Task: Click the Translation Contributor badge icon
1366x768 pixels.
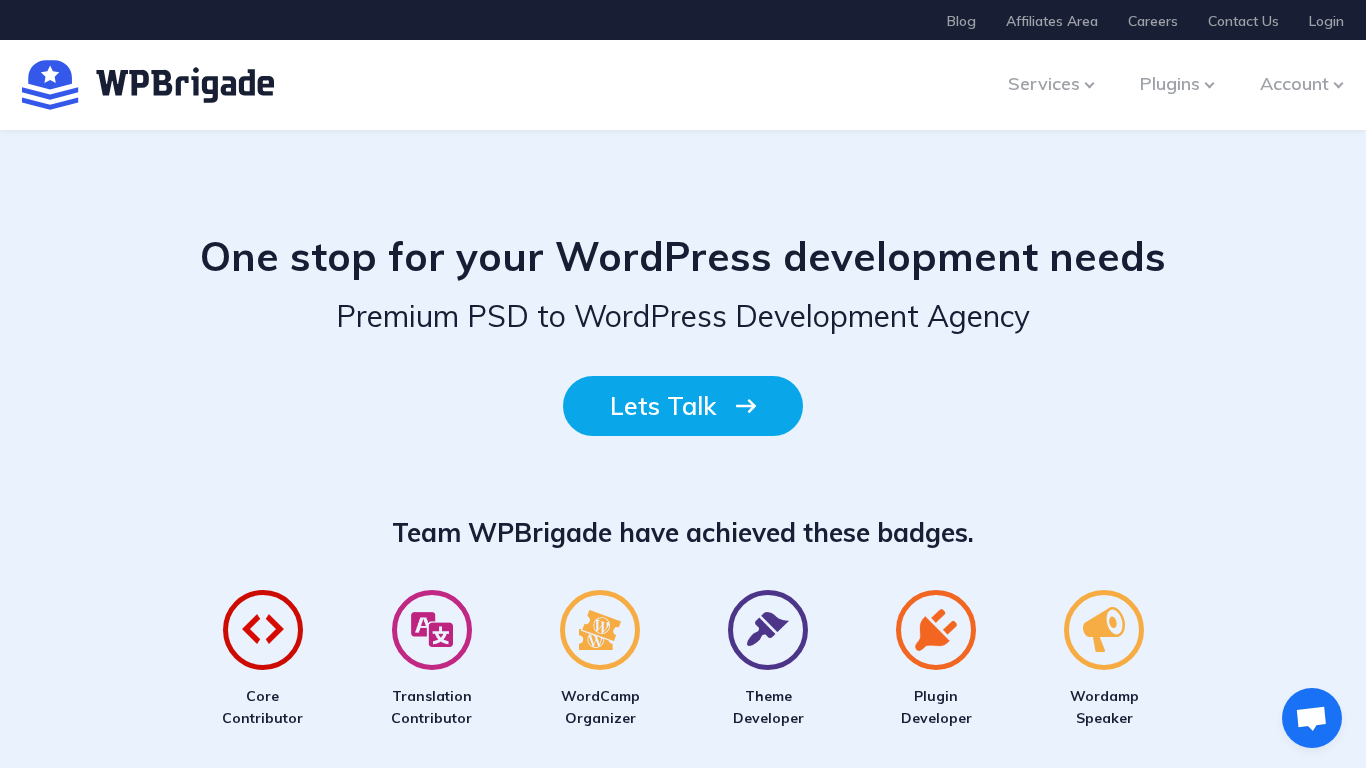Action: (x=432, y=630)
